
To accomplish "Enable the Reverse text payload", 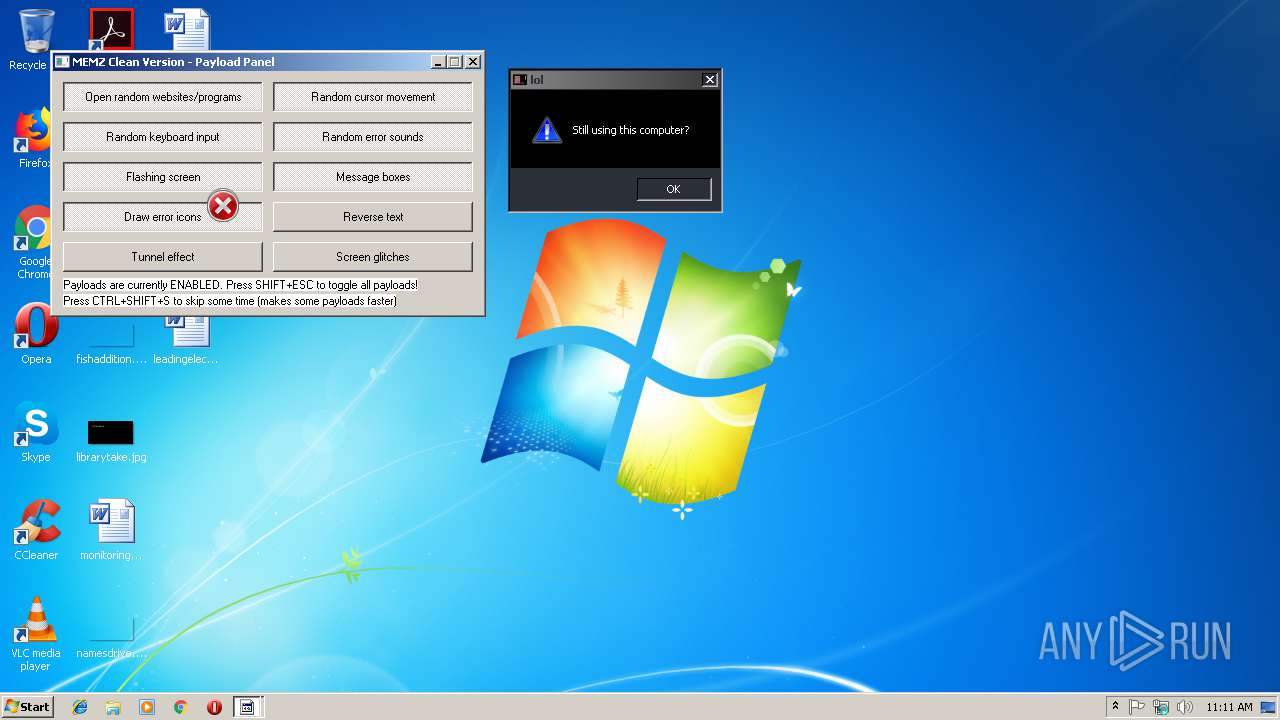I will click(373, 217).
